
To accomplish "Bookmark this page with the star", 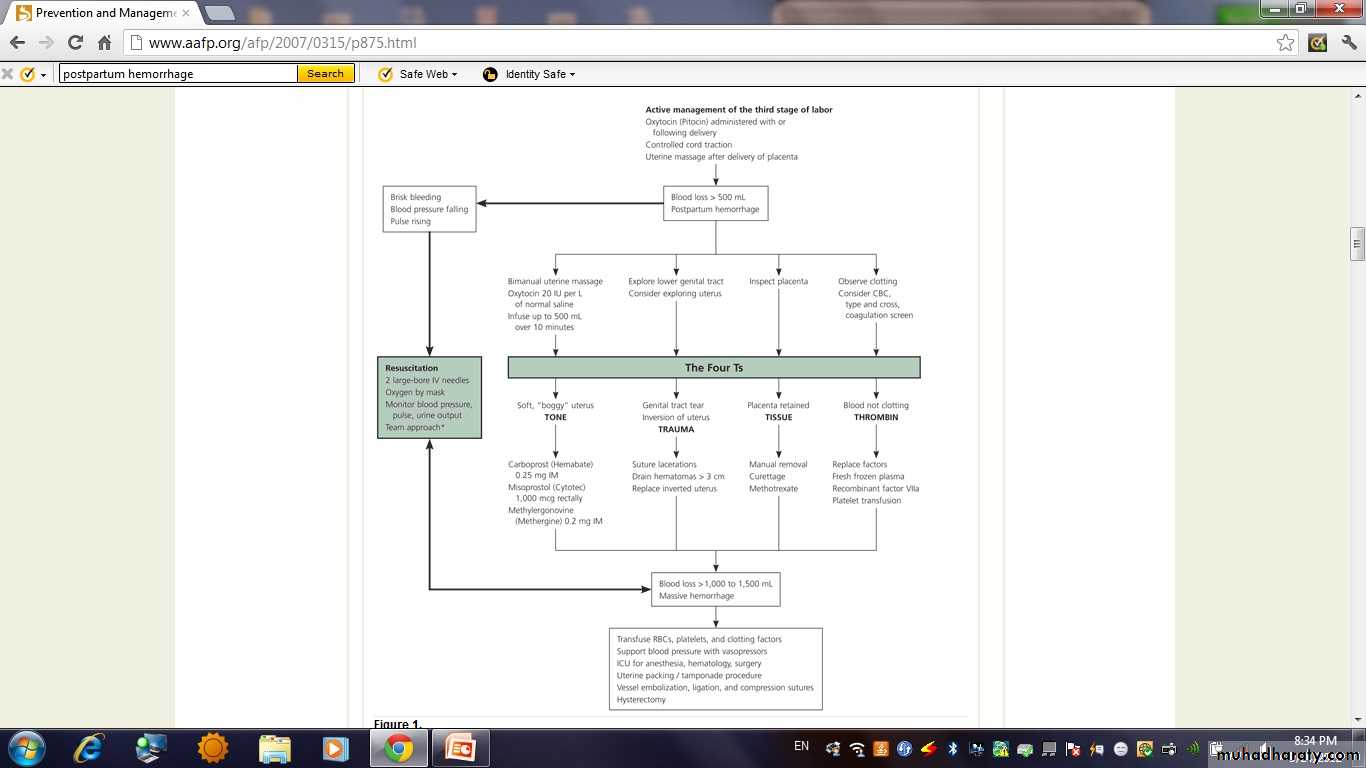I will coord(1285,43).
